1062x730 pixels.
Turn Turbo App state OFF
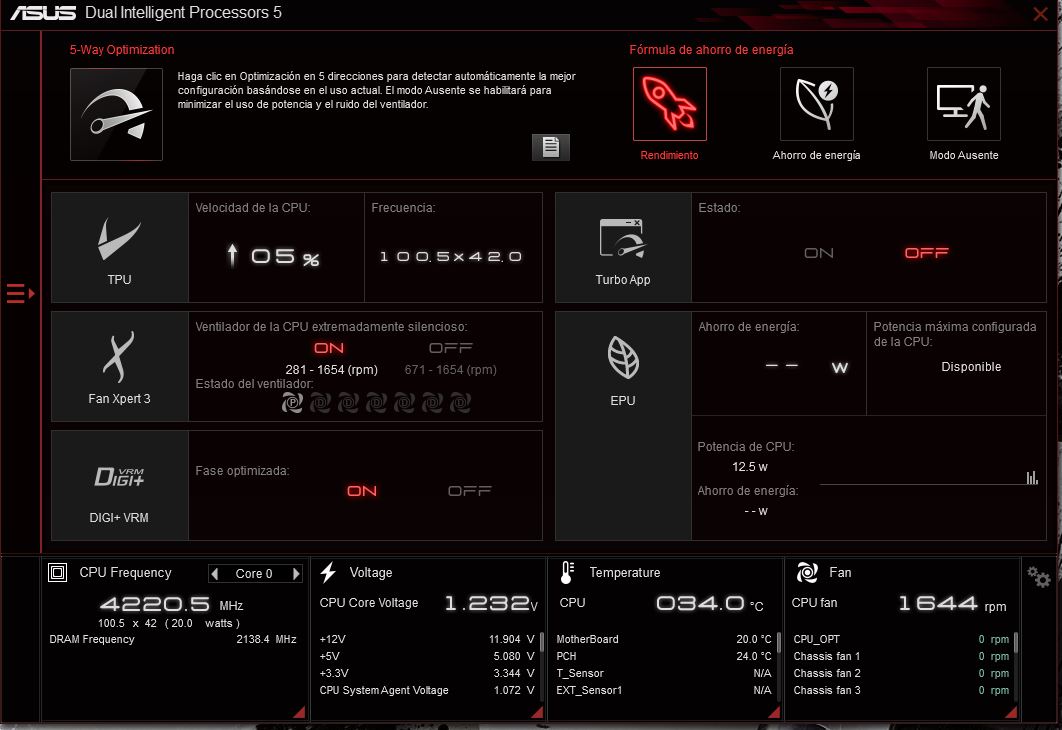[x=927, y=253]
